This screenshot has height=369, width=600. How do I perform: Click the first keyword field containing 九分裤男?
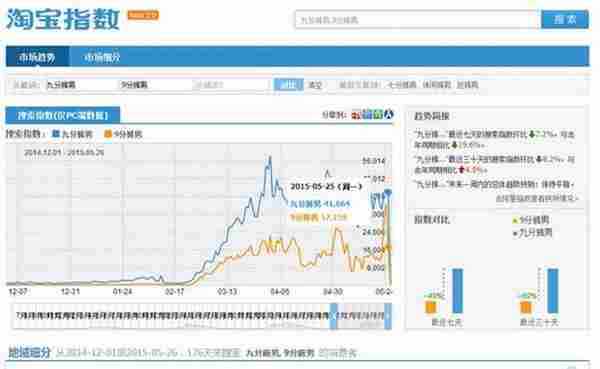click(81, 85)
